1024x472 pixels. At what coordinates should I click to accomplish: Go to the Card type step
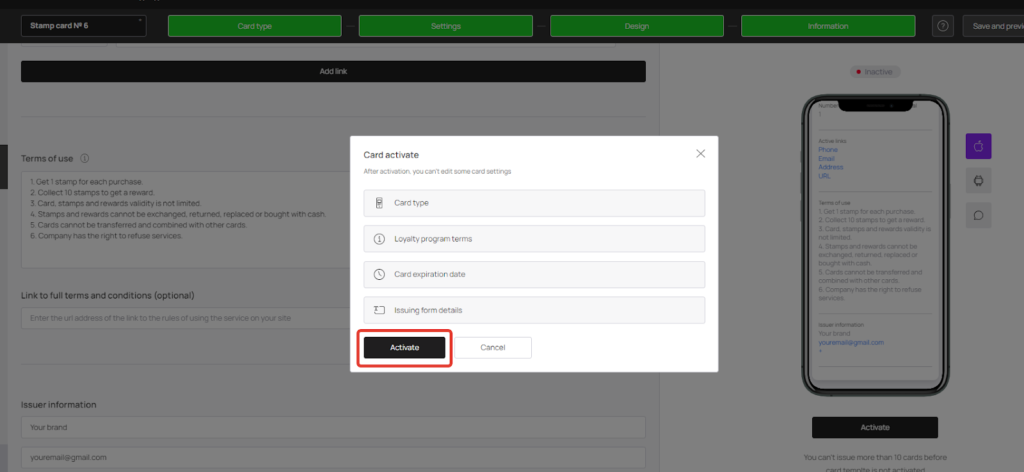pos(255,26)
